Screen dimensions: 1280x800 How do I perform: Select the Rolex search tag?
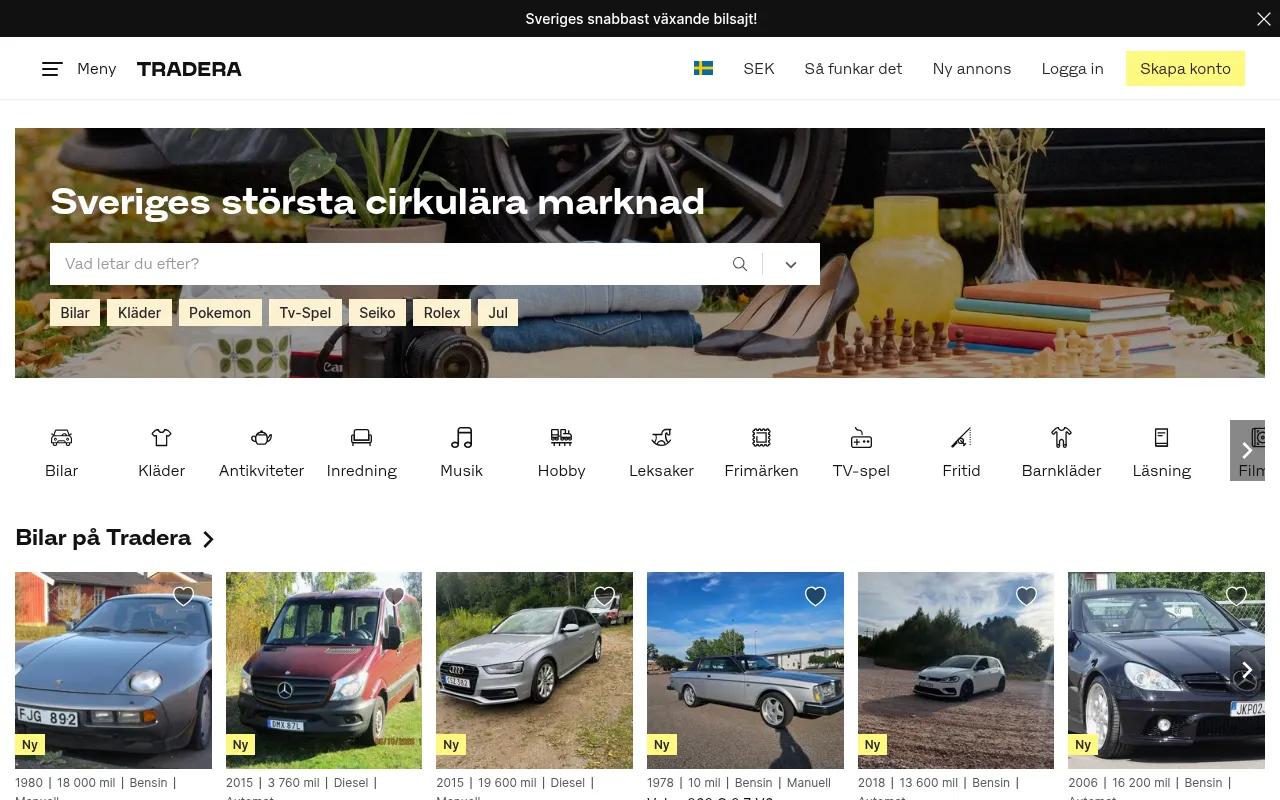pos(442,313)
